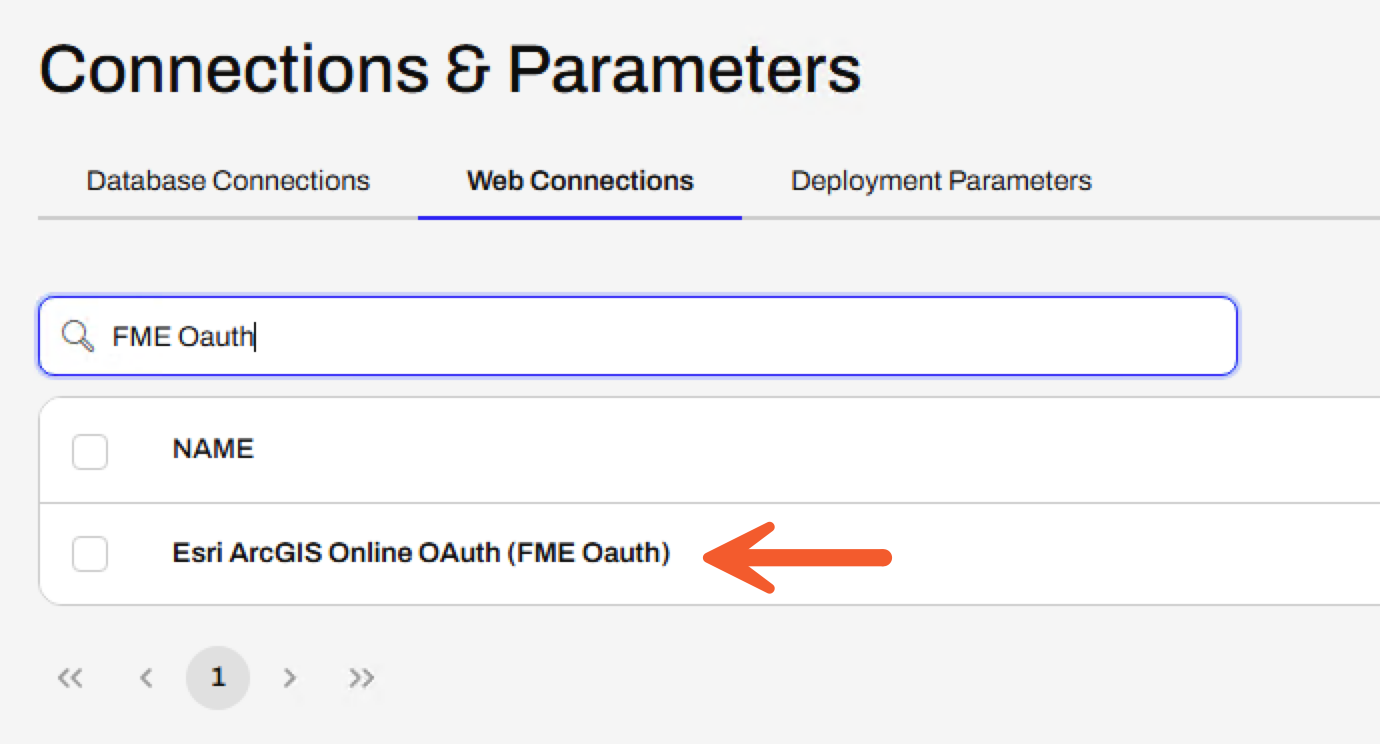Check the select-all checkbox in the NAME header
The width and height of the screenshot is (1380, 744).
click(x=89, y=451)
